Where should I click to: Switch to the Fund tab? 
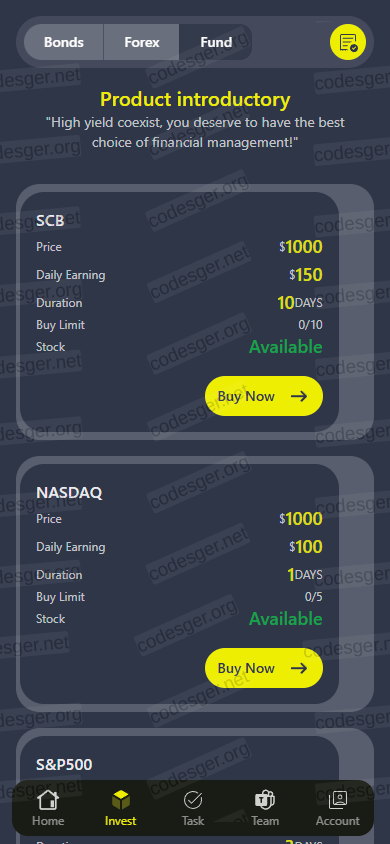[216, 42]
